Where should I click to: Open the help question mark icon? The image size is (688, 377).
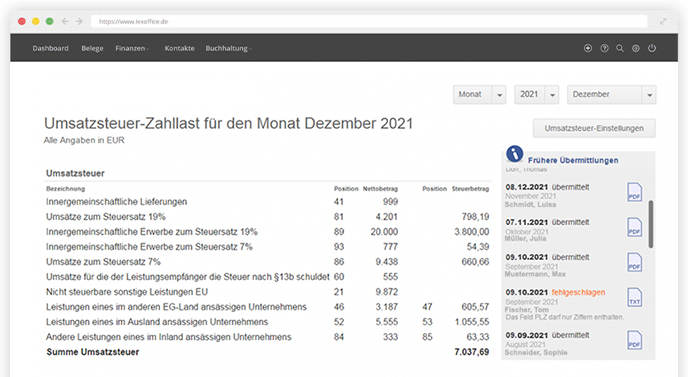[604, 48]
